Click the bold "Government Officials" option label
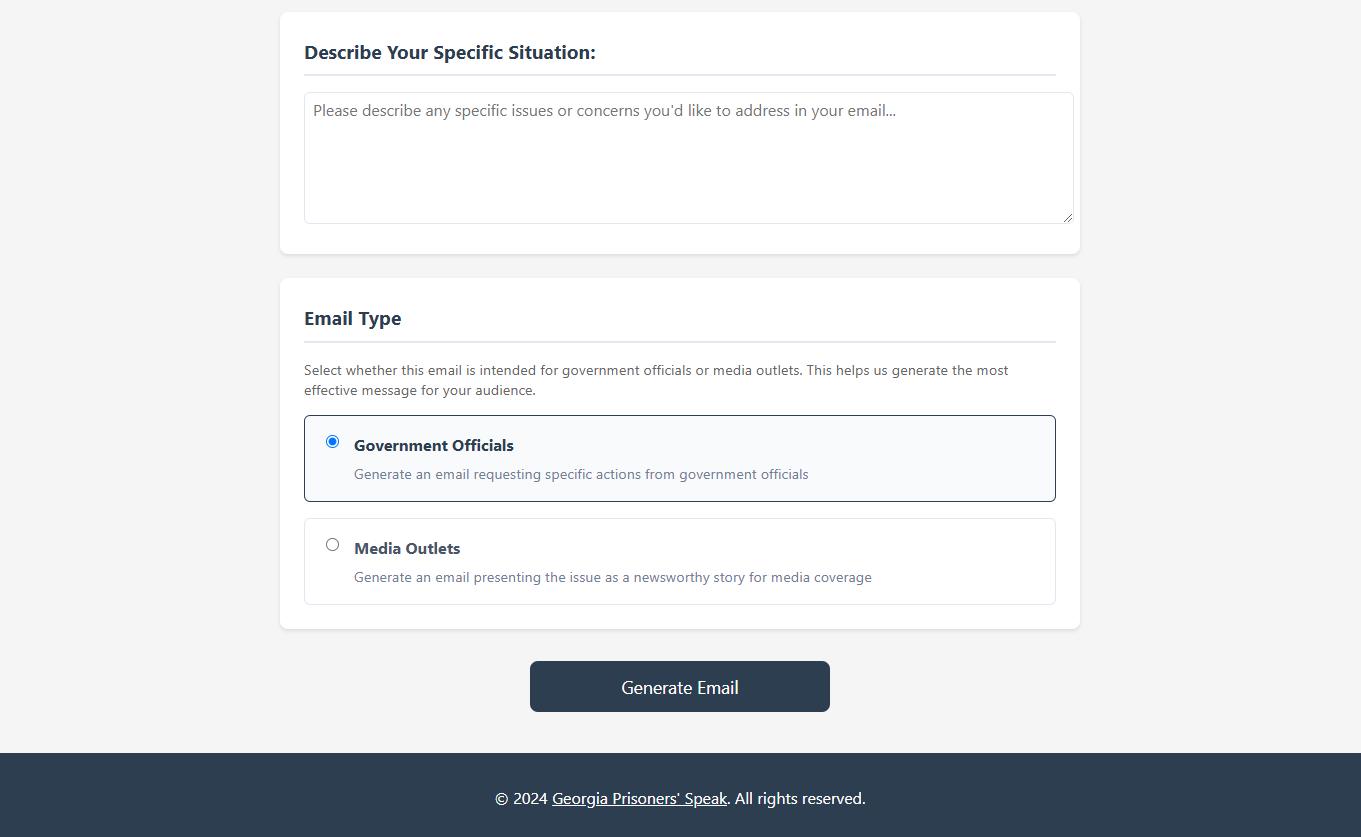 (434, 446)
